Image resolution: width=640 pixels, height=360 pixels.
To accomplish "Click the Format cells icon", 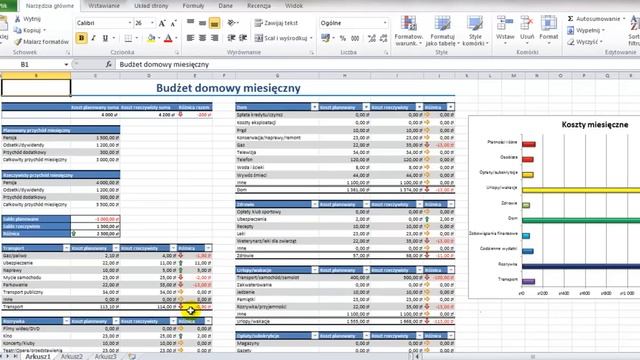I will pos(549,23).
